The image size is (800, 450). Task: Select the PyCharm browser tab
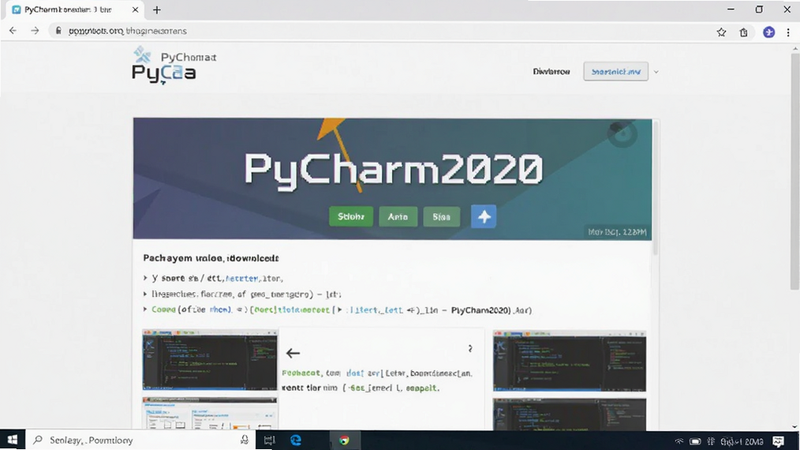pyautogui.click(x=74, y=10)
